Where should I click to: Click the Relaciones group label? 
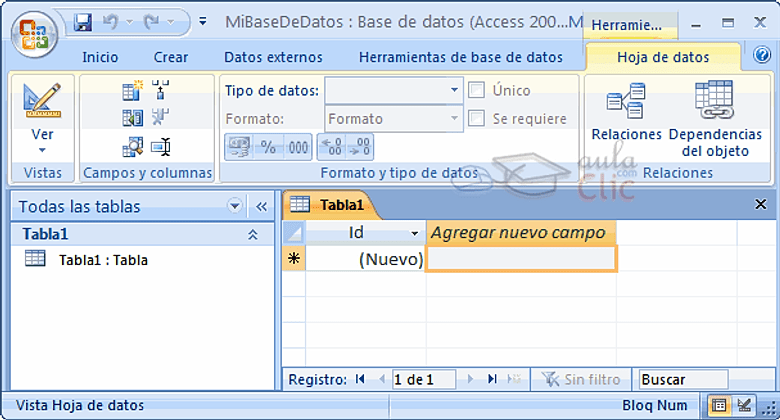(678, 173)
